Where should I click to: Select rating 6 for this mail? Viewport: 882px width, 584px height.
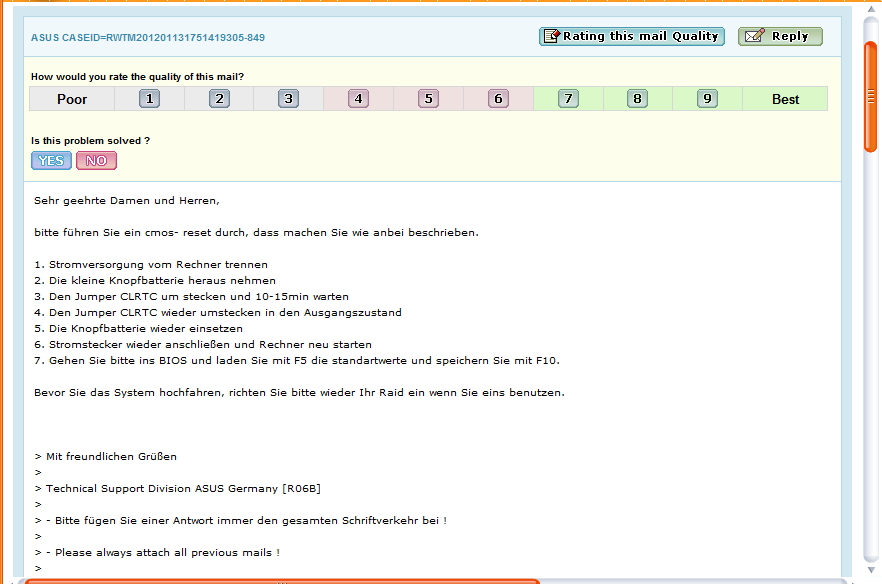(498, 99)
